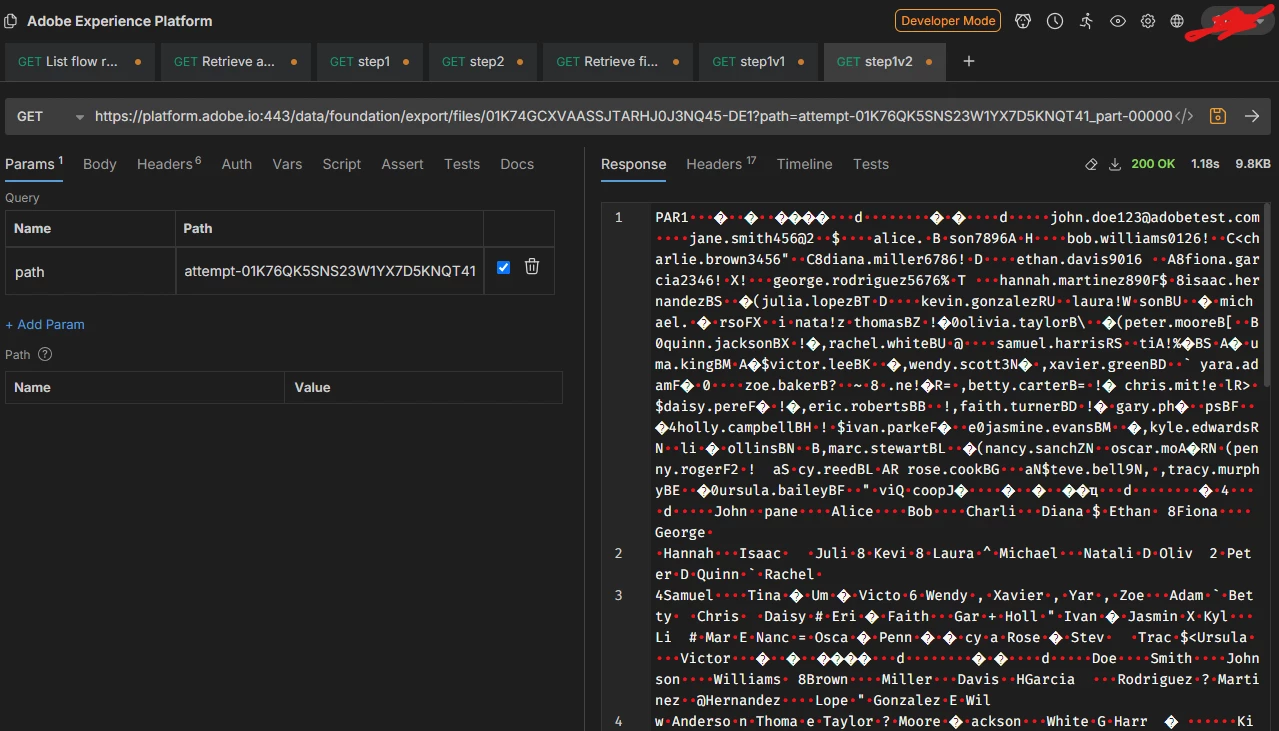Click the Bruno dog icon in the header
This screenshot has height=731, width=1279.
click(1022, 21)
